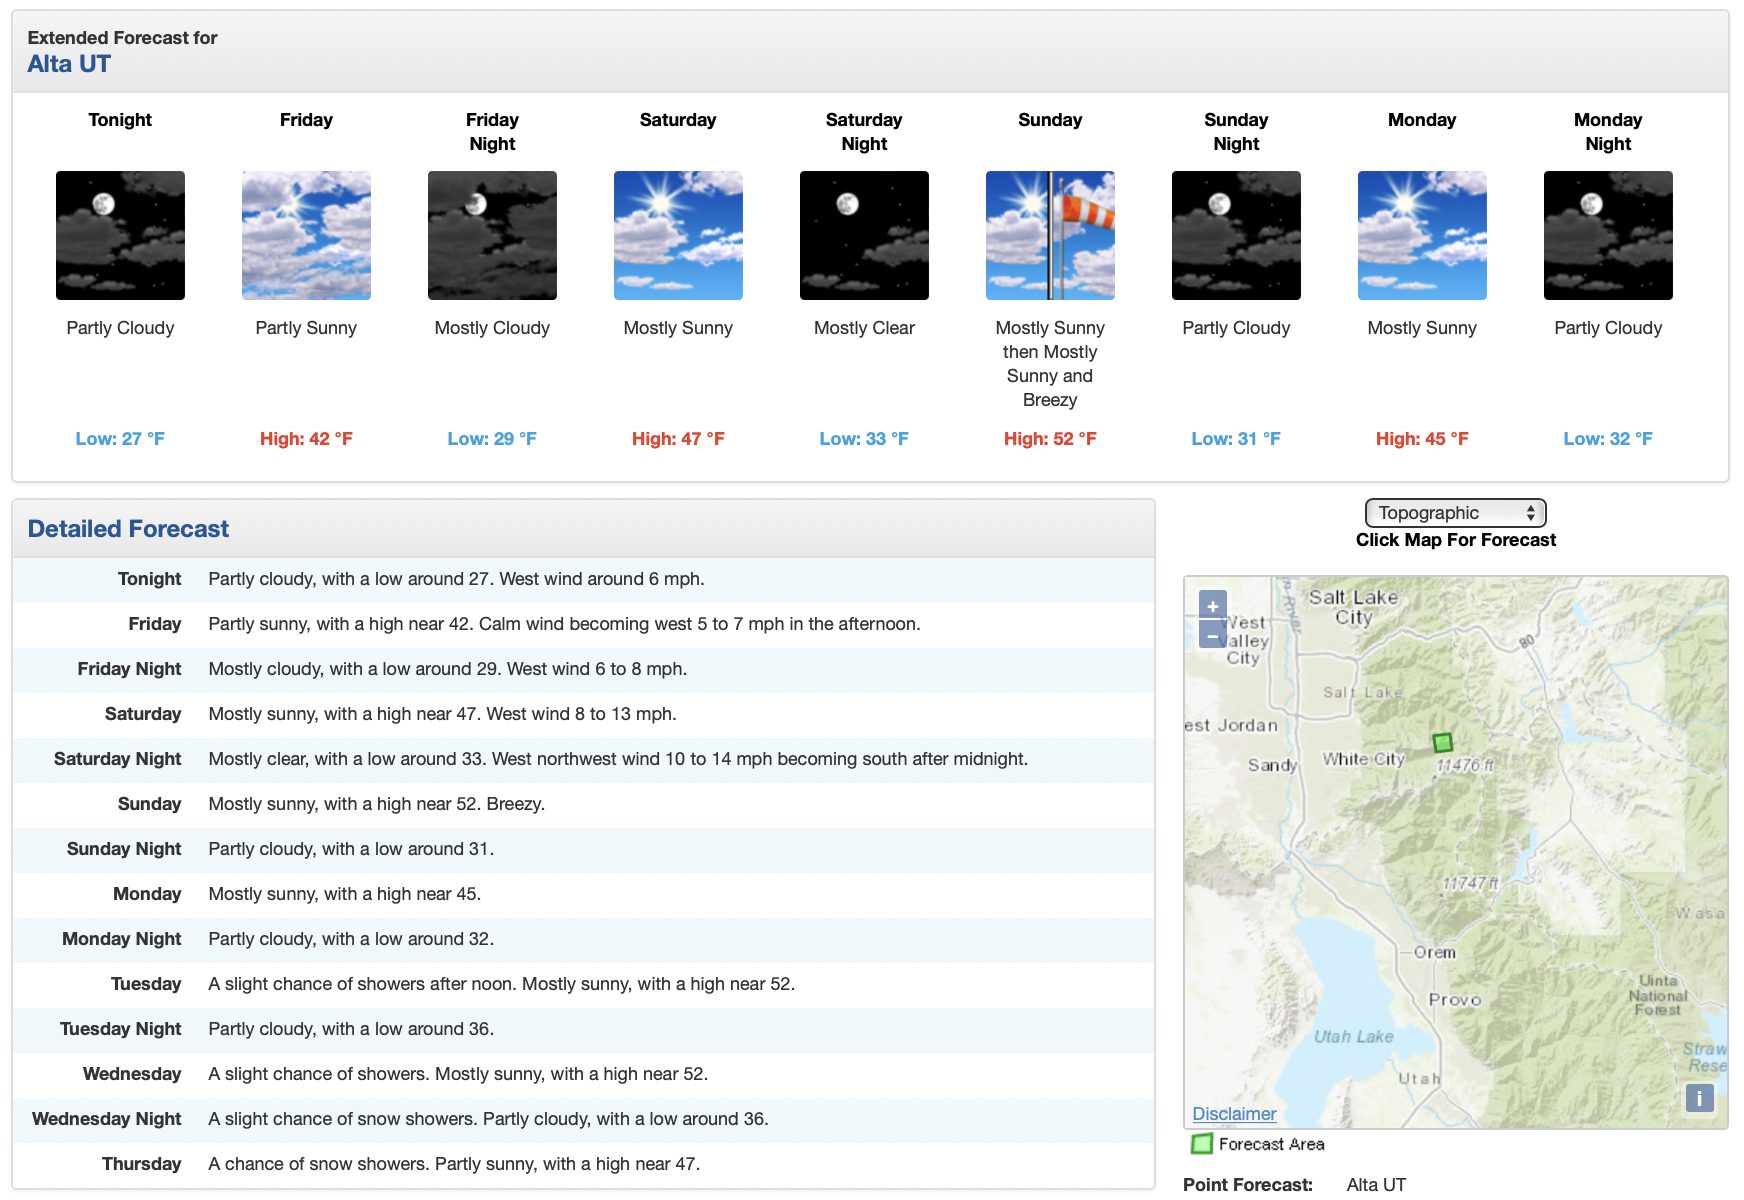Click the Low: 32 °F temperature text
The width and height of the screenshot is (1744, 1200).
coord(1608,439)
